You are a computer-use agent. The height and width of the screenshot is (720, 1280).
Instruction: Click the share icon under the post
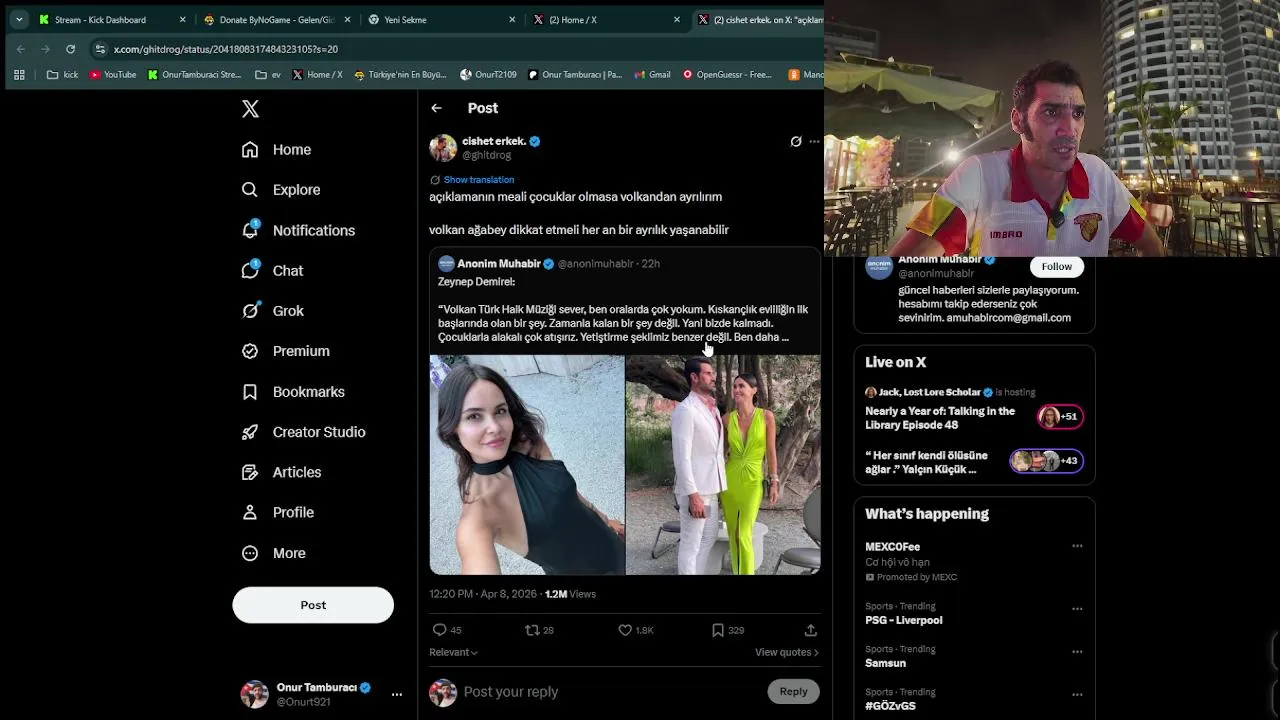(x=810, y=630)
